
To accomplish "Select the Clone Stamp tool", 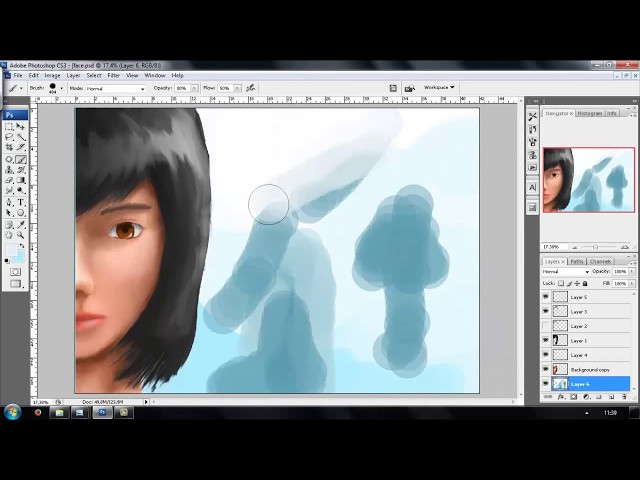I will coord(9,170).
